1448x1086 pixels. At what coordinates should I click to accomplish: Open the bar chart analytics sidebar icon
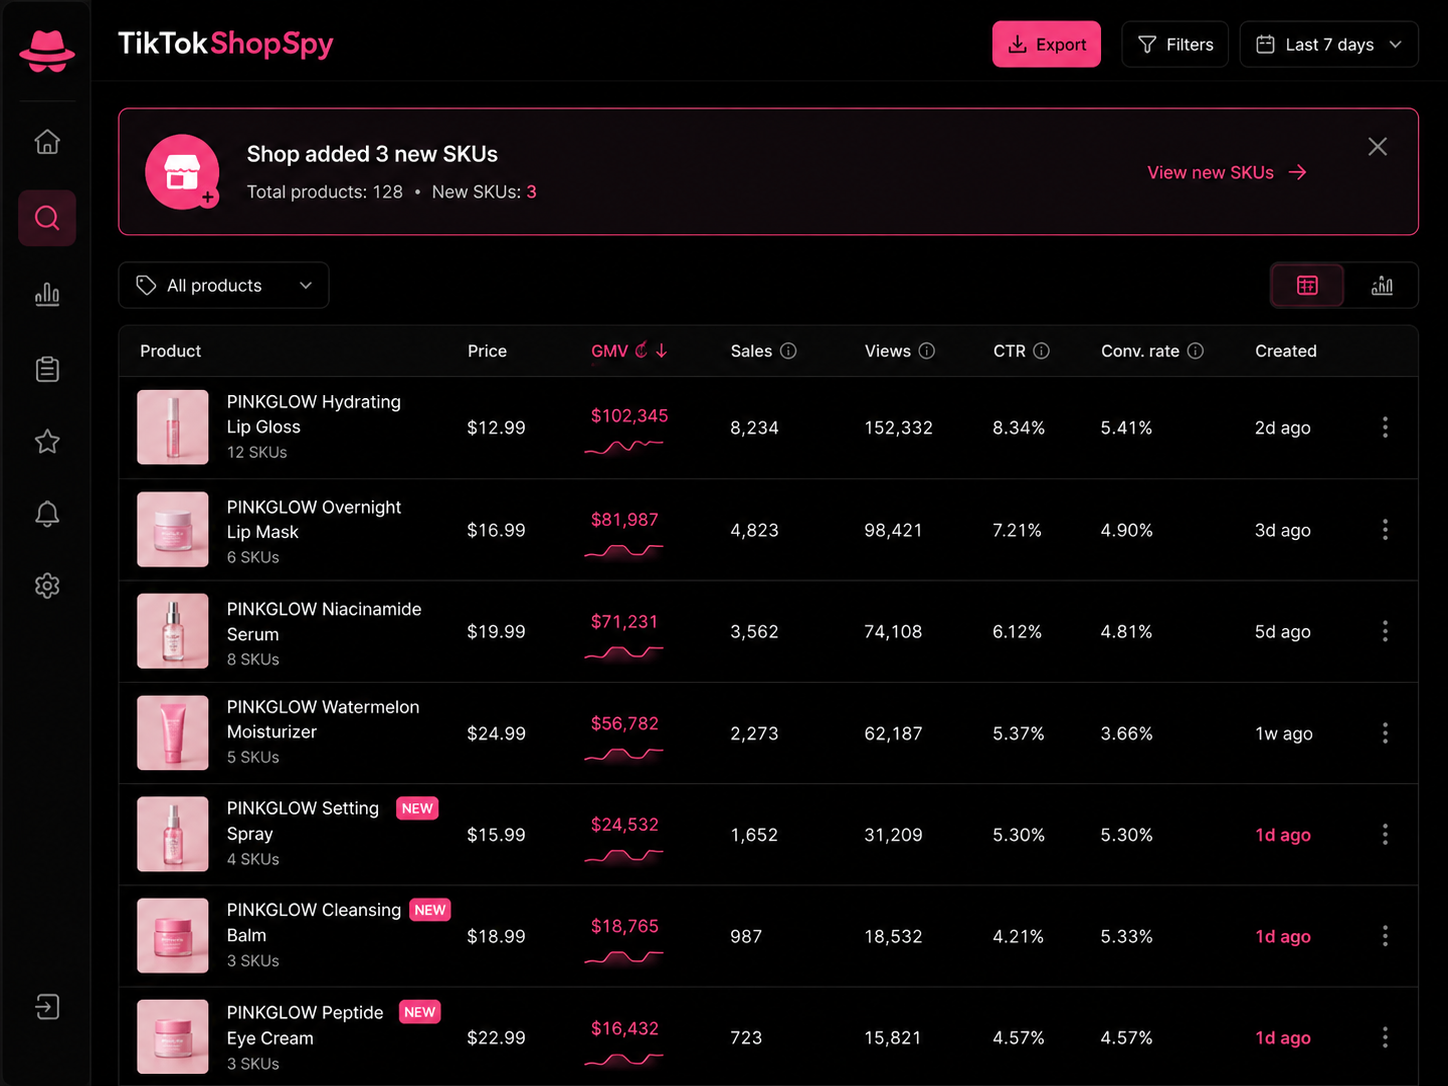pyautogui.click(x=47, y=294)
